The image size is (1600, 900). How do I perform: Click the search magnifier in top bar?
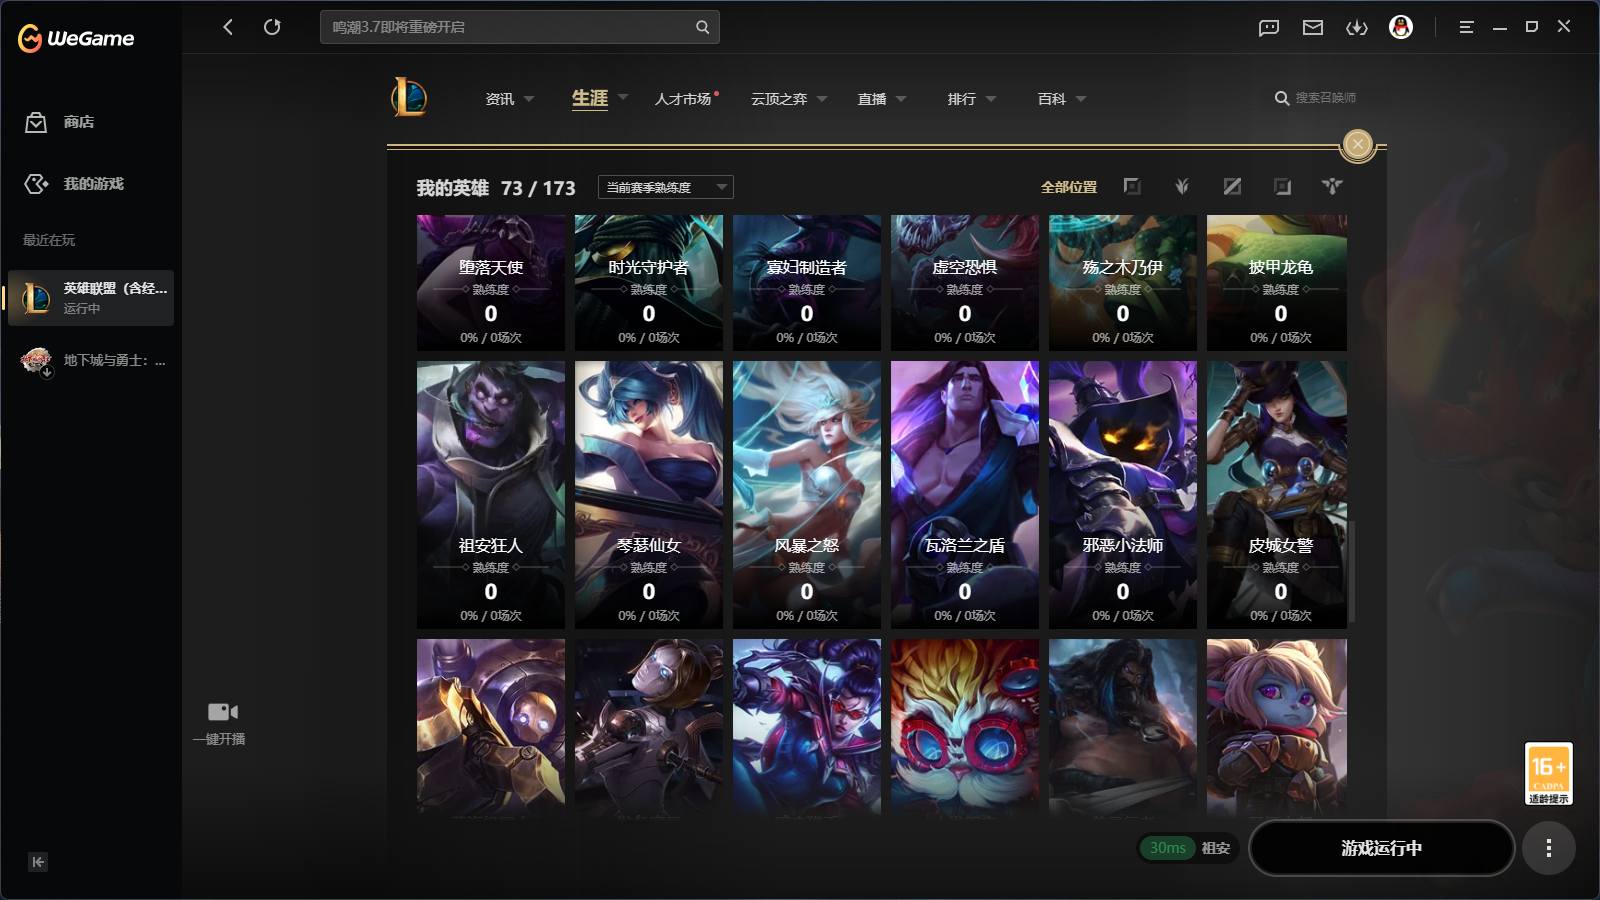click(x=702, y=27)
